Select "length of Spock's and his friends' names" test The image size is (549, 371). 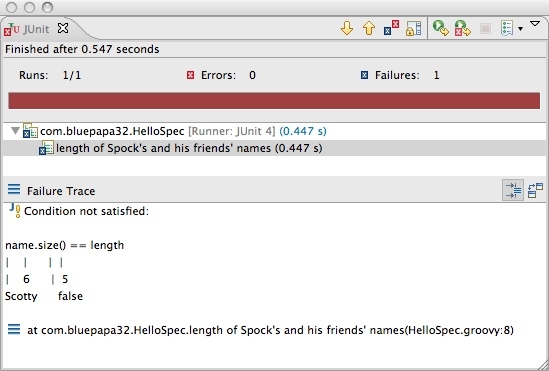pyautogui.click(x=274, y=148)
